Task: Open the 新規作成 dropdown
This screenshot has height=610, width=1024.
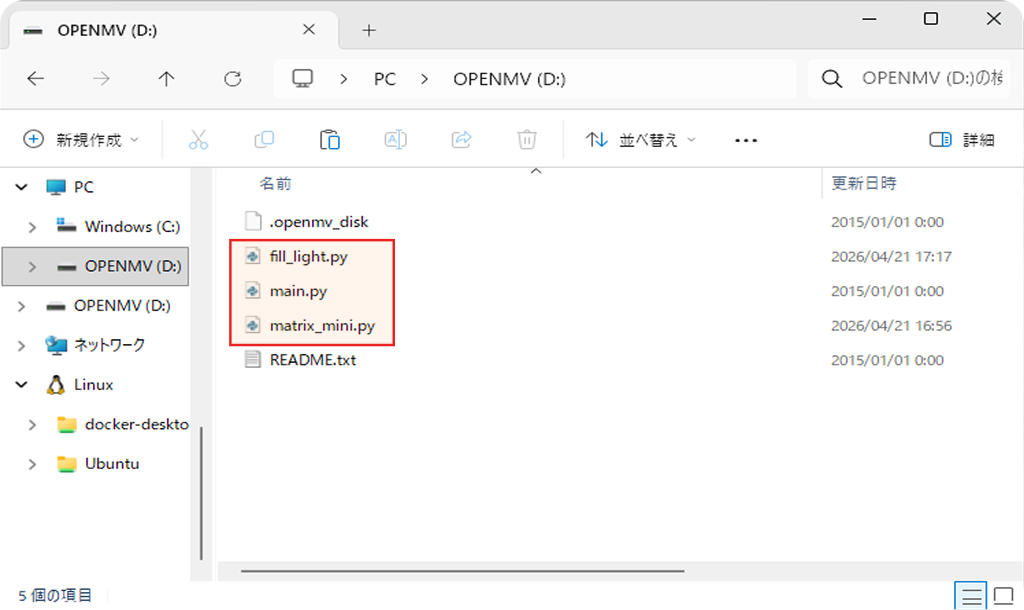Action: coord(82,140)
